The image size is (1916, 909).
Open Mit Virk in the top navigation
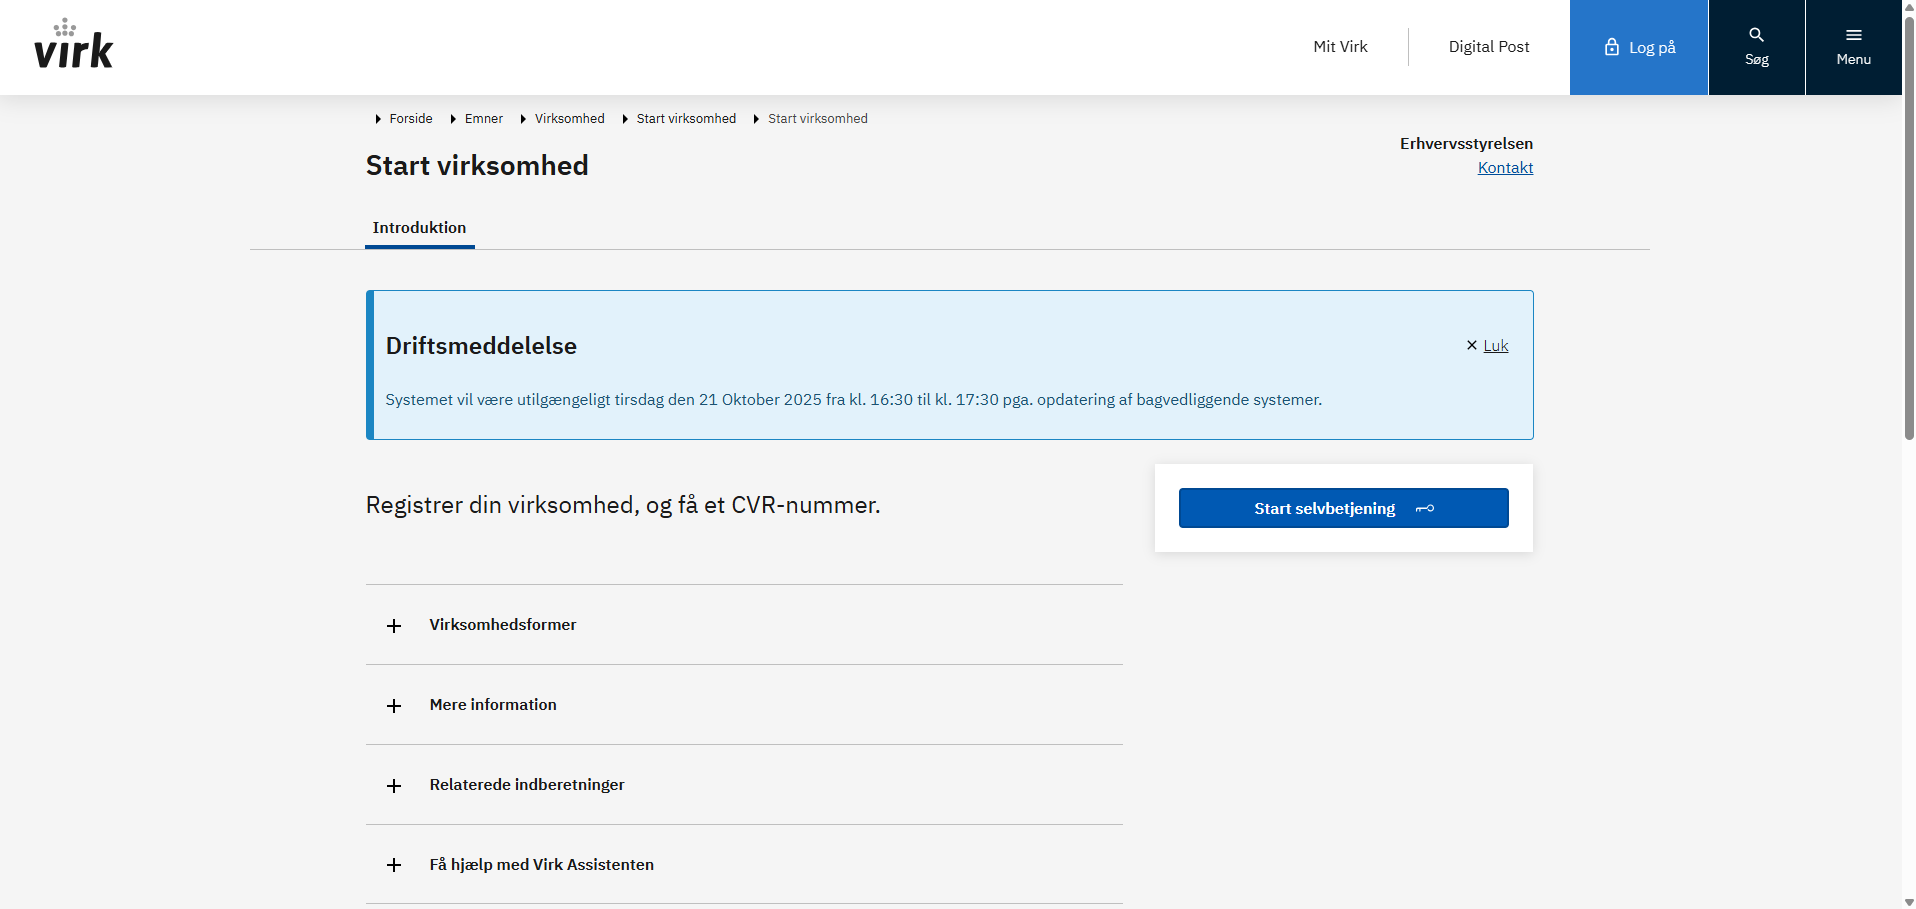1340,47
